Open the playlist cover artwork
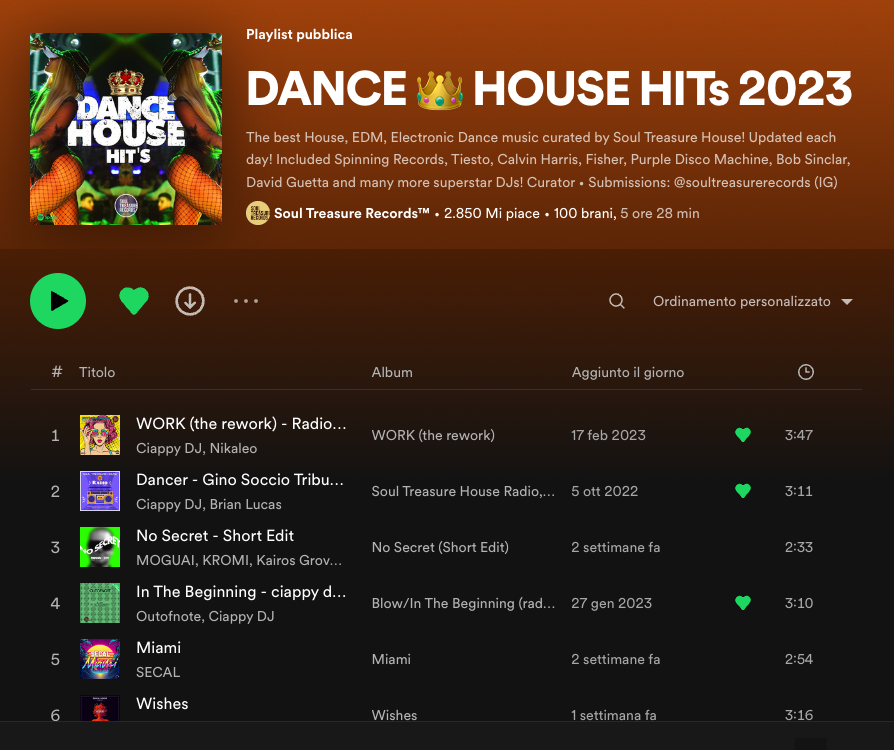The image size is (894, 750). click(x=126, y=129)
